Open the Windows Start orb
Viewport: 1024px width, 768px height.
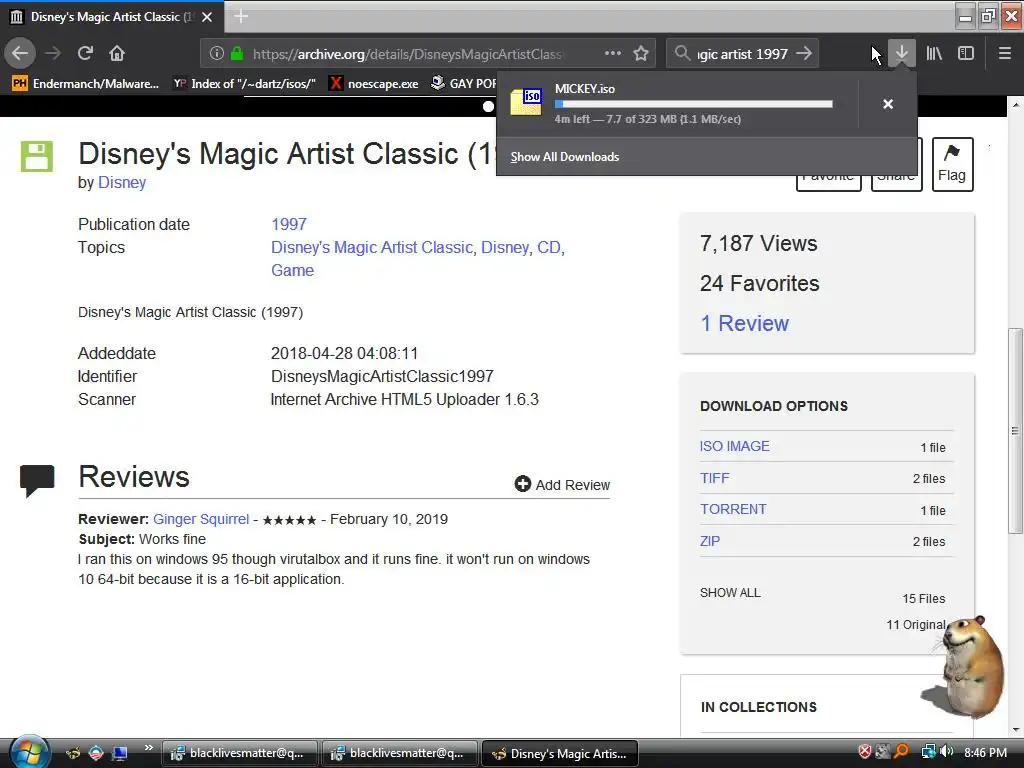pyautogui.click(x=28, y=752)
